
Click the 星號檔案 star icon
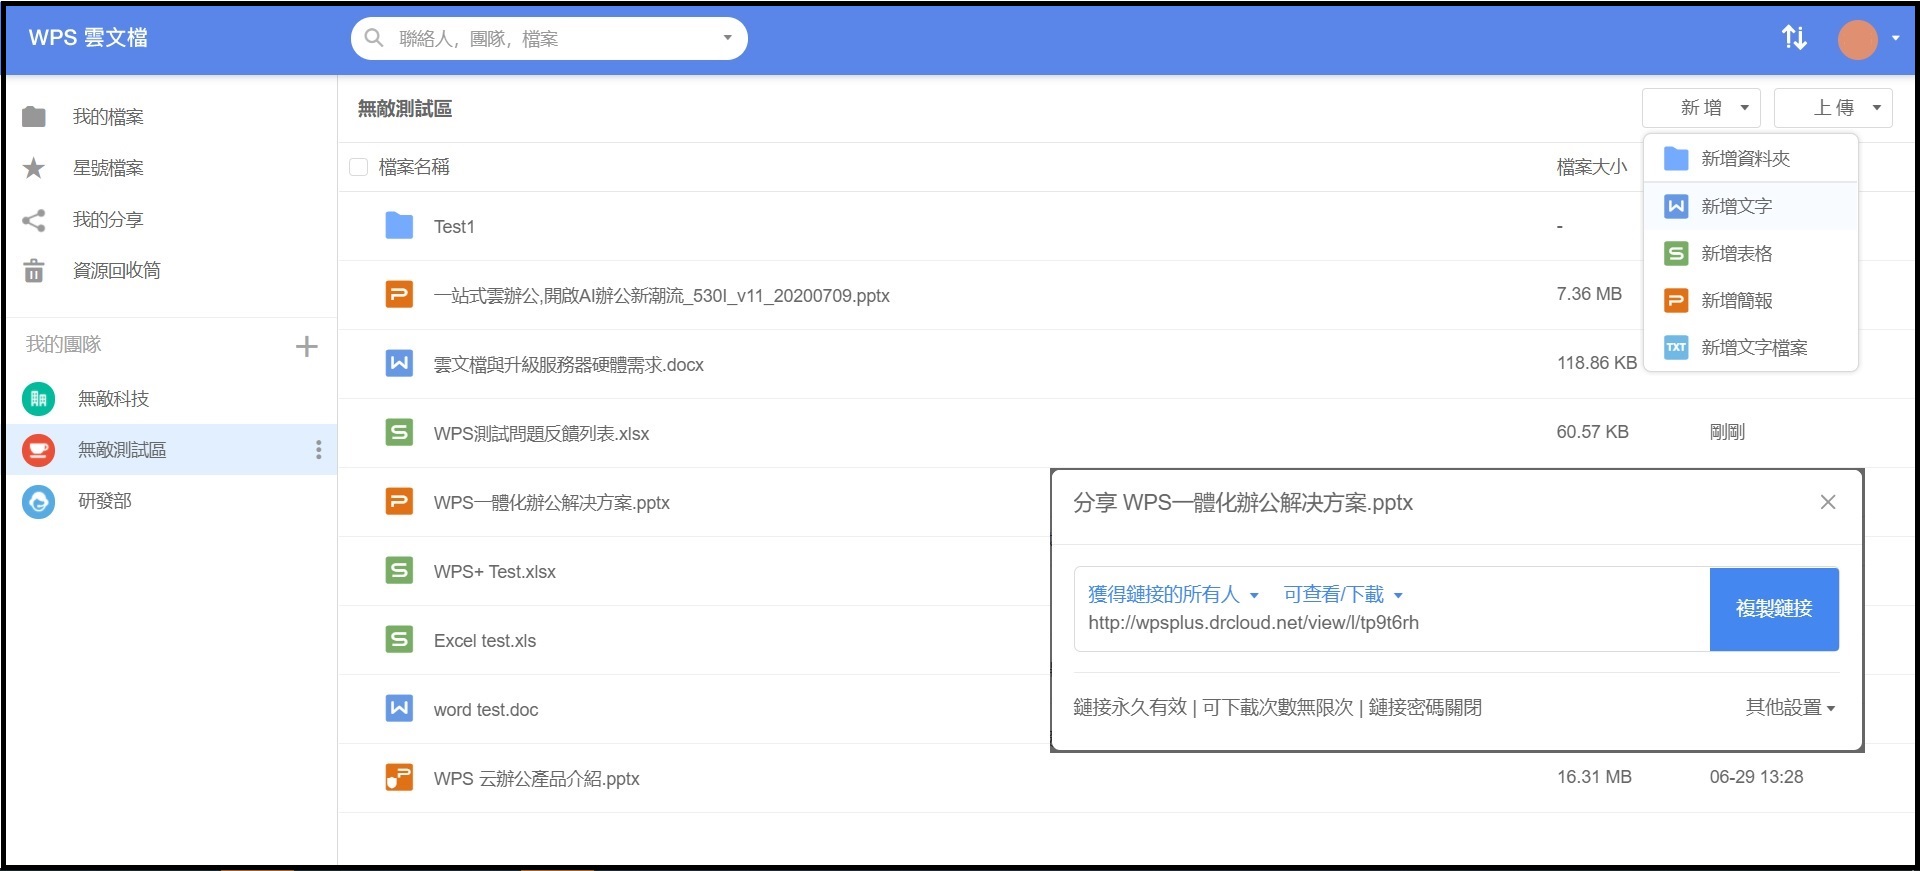coord(34,168)
